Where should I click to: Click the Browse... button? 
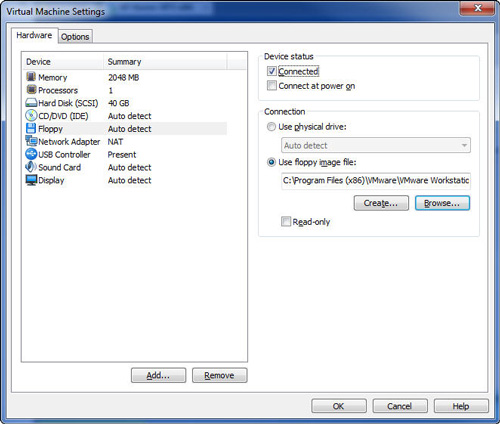tap(442, 203)
